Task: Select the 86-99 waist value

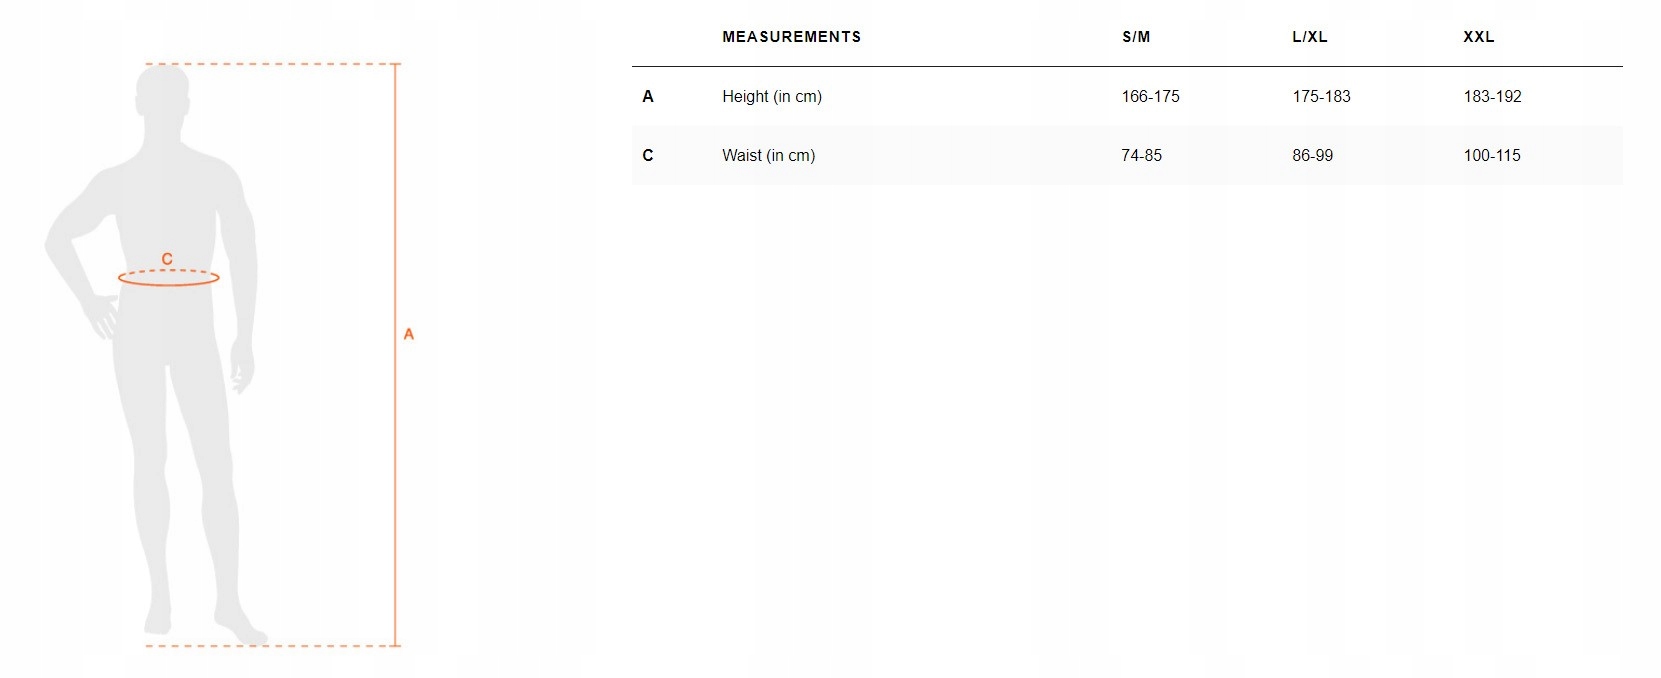Action: tap(1313, 156)
